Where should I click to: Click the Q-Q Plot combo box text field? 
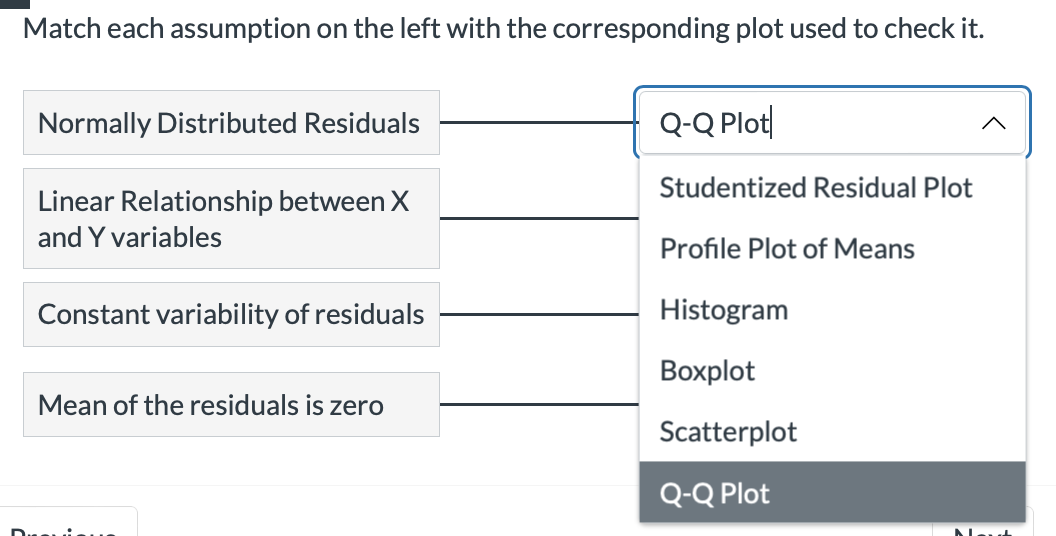[x=800, y=124]
